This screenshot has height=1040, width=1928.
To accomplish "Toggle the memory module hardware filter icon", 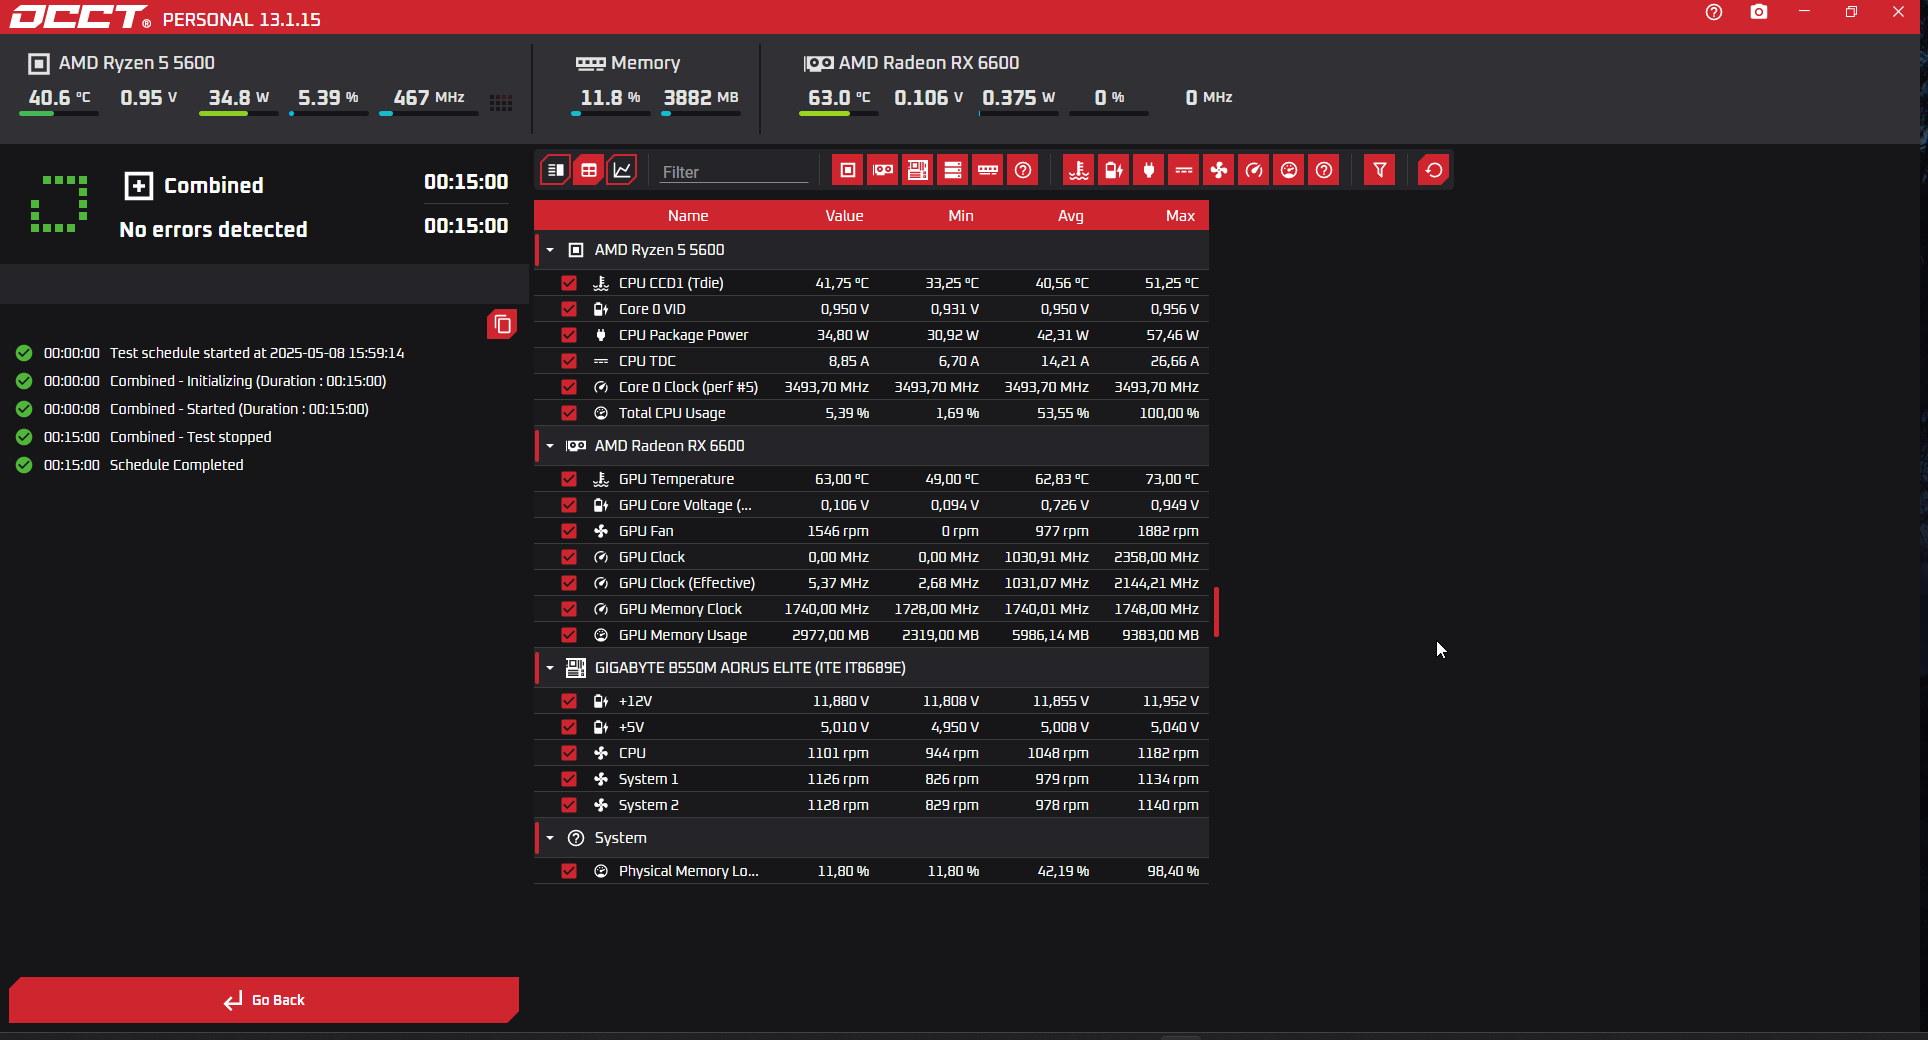I will [988, 170].
